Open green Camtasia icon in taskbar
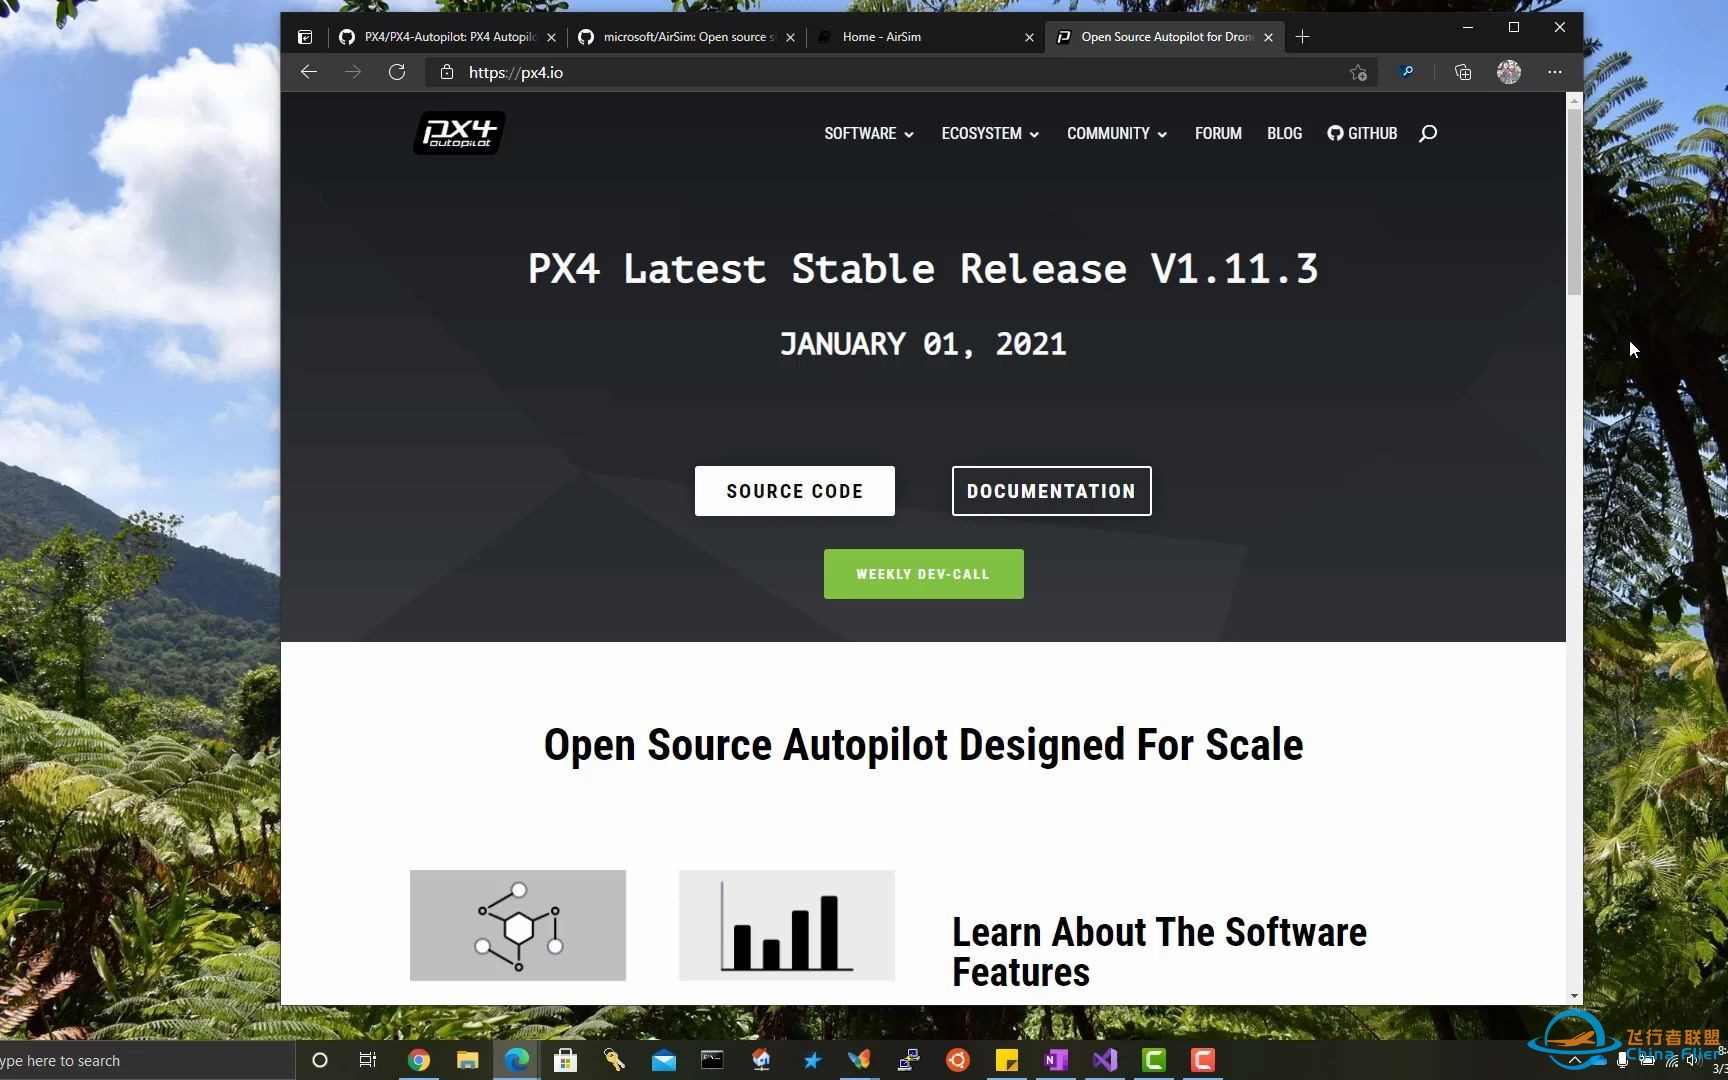 click(x=1154, y=1060)
